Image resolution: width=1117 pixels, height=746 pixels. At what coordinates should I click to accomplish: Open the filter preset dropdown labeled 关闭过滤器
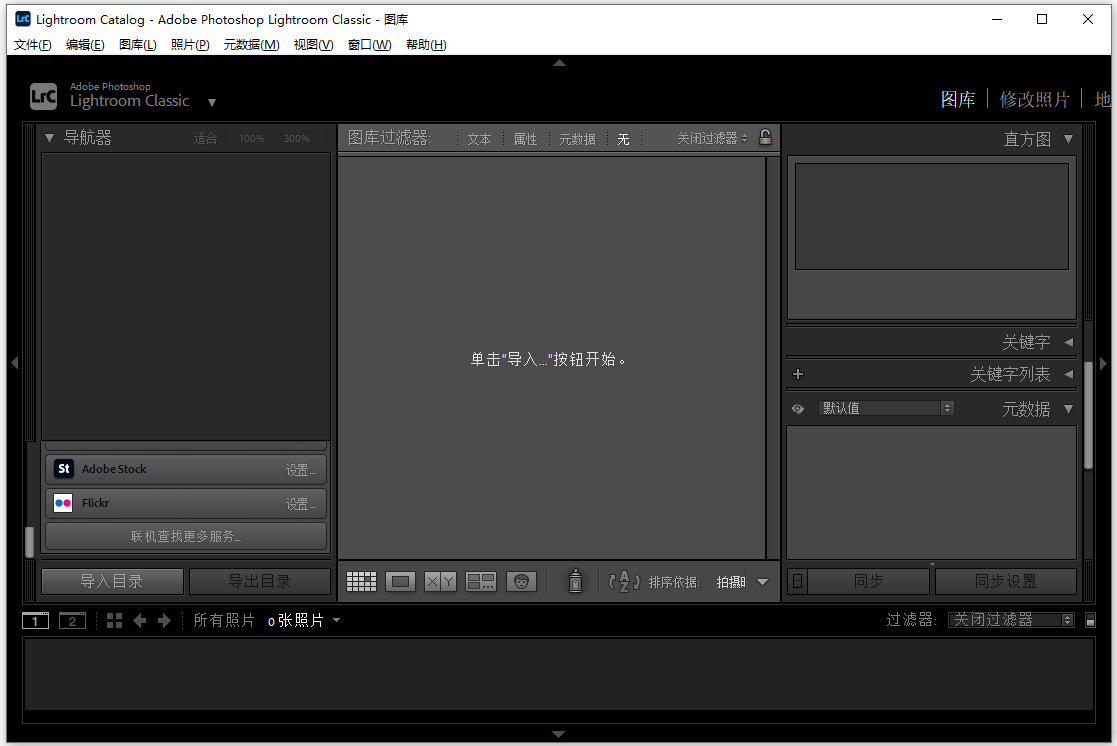(1010, 619)
